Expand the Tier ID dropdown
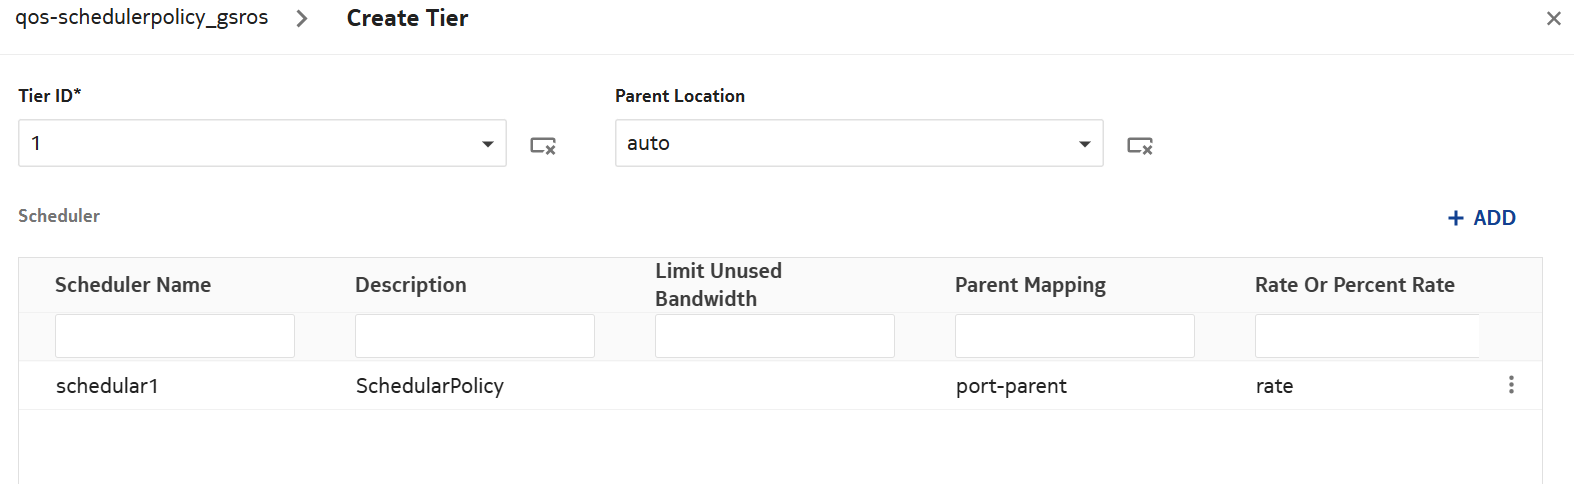The image size is (1574, 484). tap(487, 144)
